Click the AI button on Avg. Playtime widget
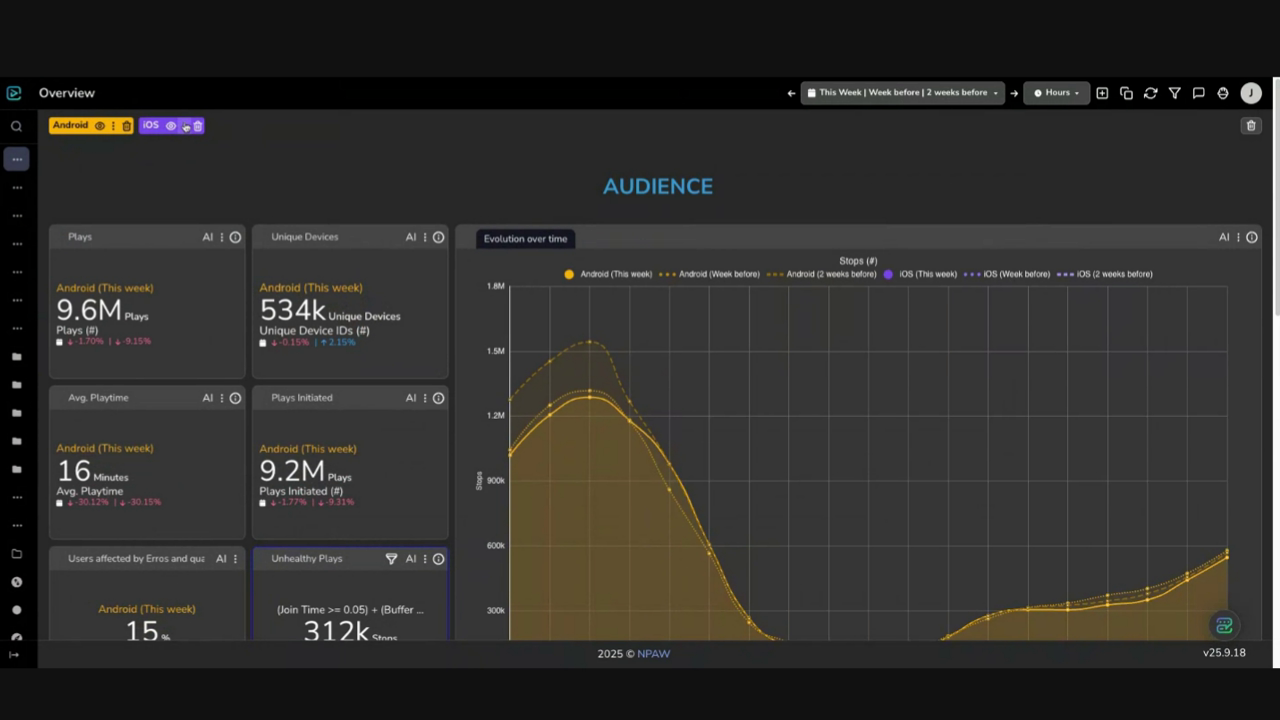Screen dimensions: 1280x720 pyautogui.click(x=208, y=398)
